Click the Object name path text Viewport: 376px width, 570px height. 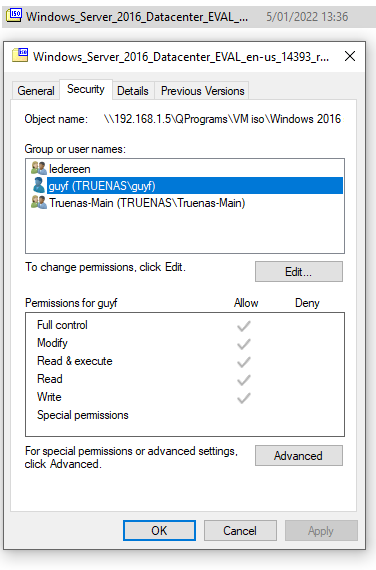222,119
